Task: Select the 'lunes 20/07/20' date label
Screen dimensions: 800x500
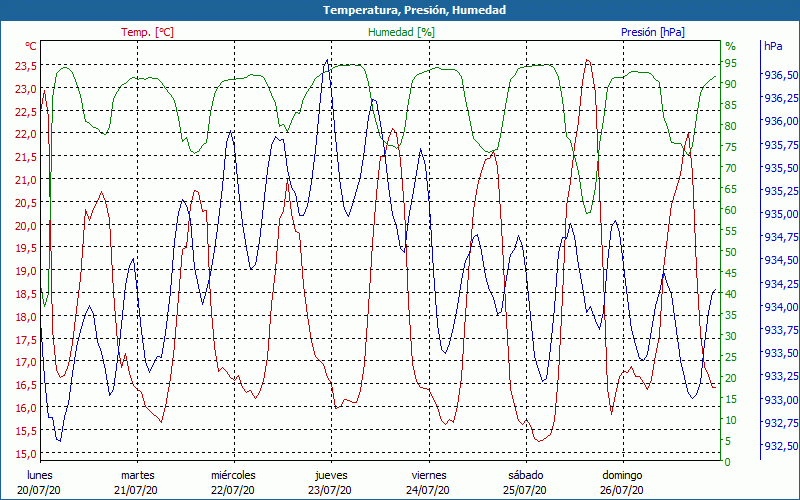Action: click(x=39, y=483)
